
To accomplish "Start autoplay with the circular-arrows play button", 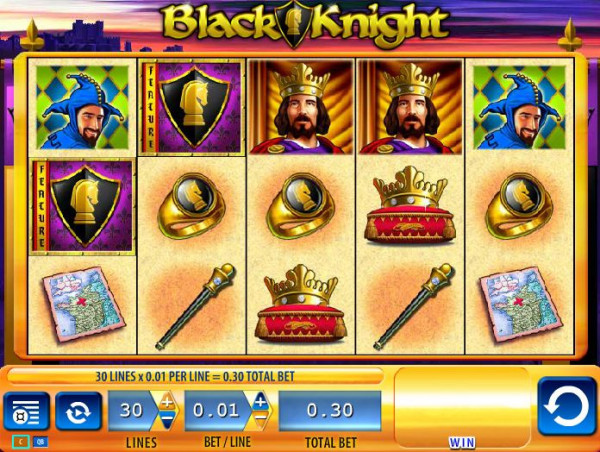I will 78,411.
